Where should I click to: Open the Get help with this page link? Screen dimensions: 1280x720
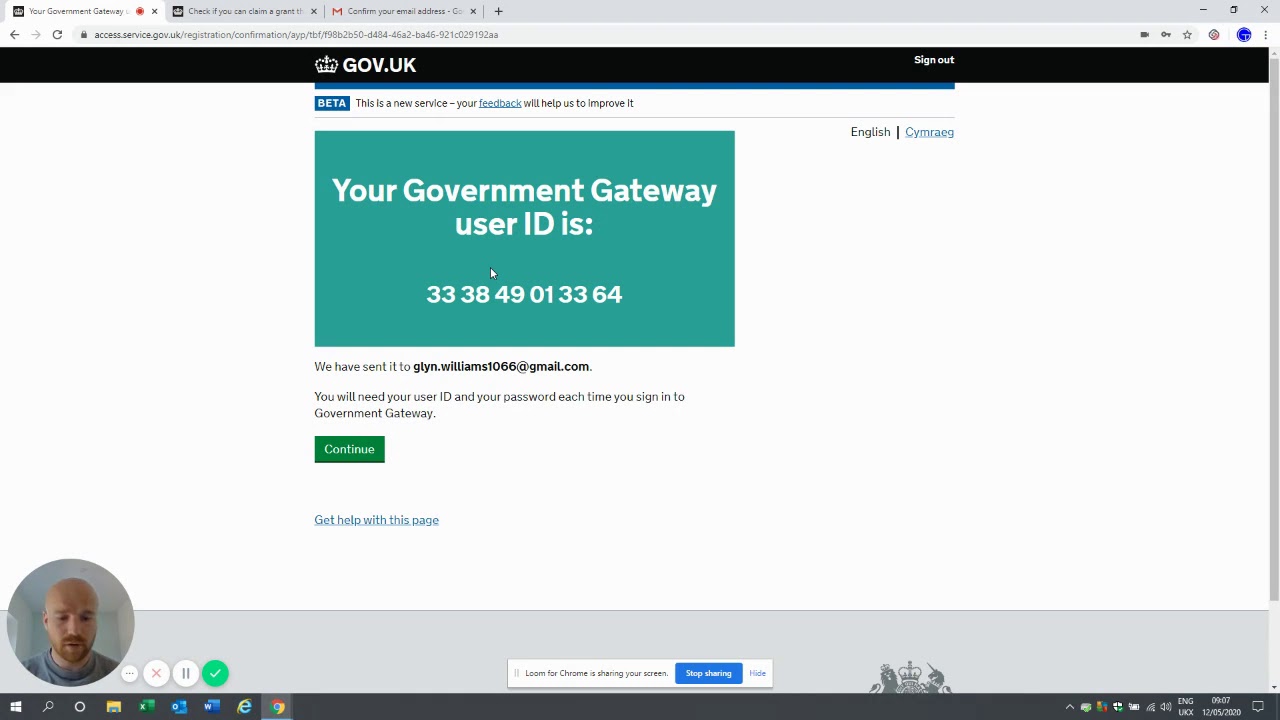376,520
